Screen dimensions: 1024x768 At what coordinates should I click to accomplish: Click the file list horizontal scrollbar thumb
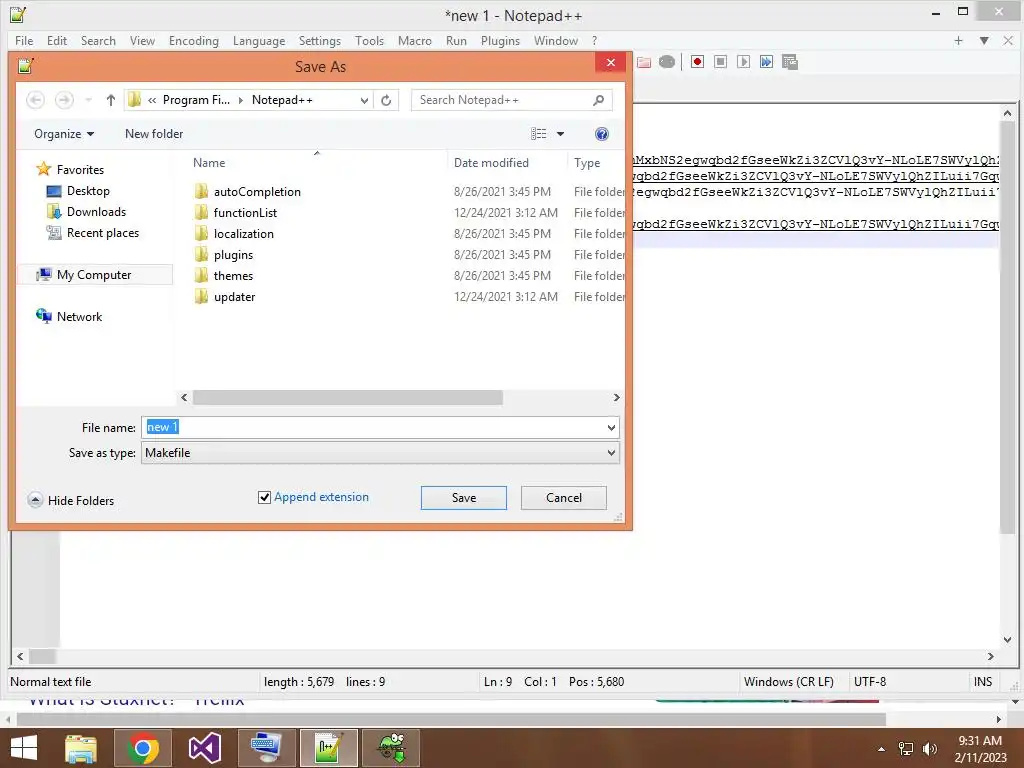pos(347,397)
